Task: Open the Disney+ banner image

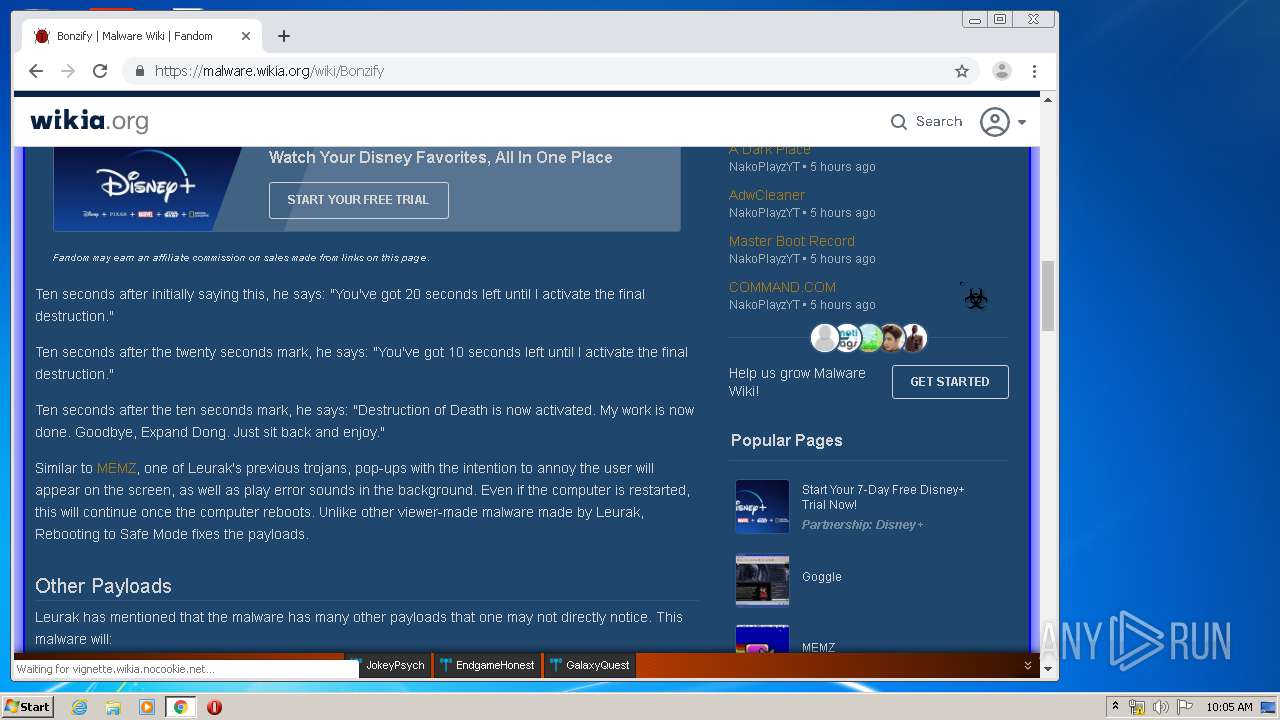Action: point(147,188)
